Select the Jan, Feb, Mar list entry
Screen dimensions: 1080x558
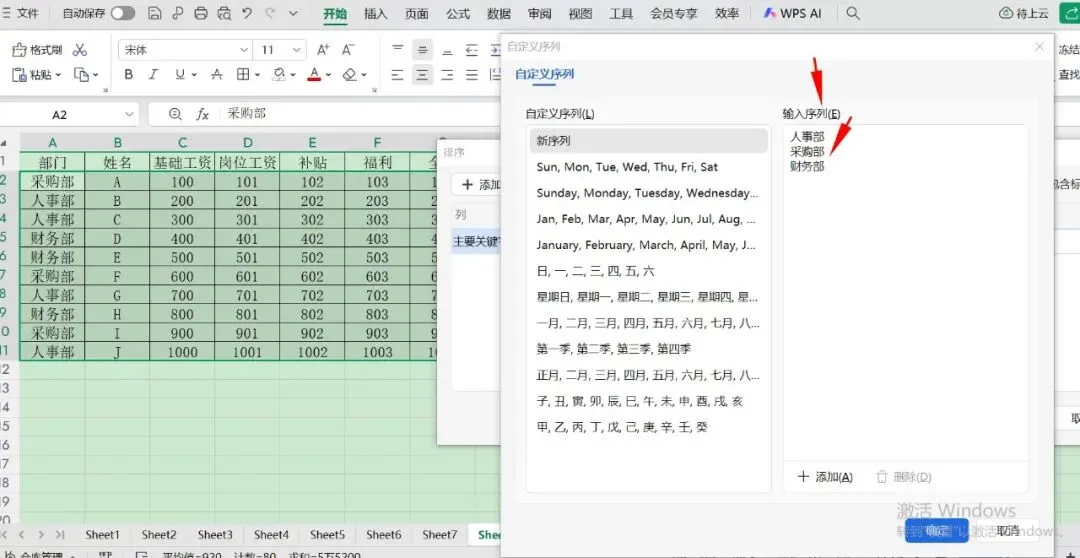tap(648, 219)
